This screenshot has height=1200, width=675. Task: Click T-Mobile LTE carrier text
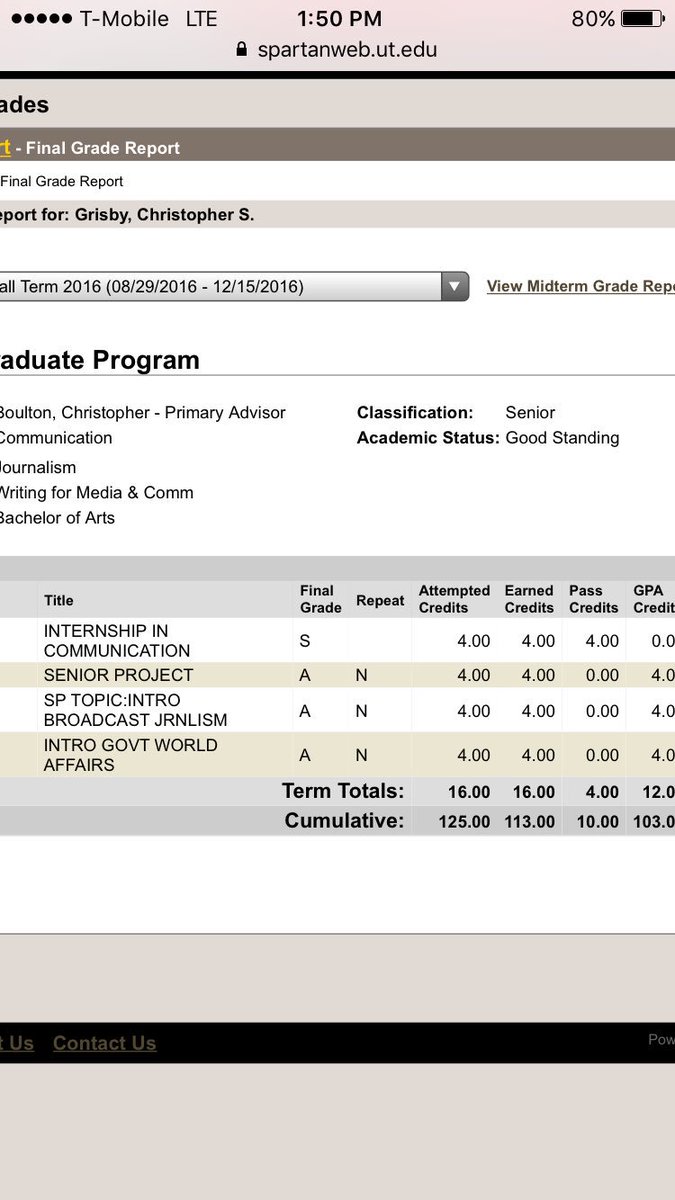coord(150,19)
